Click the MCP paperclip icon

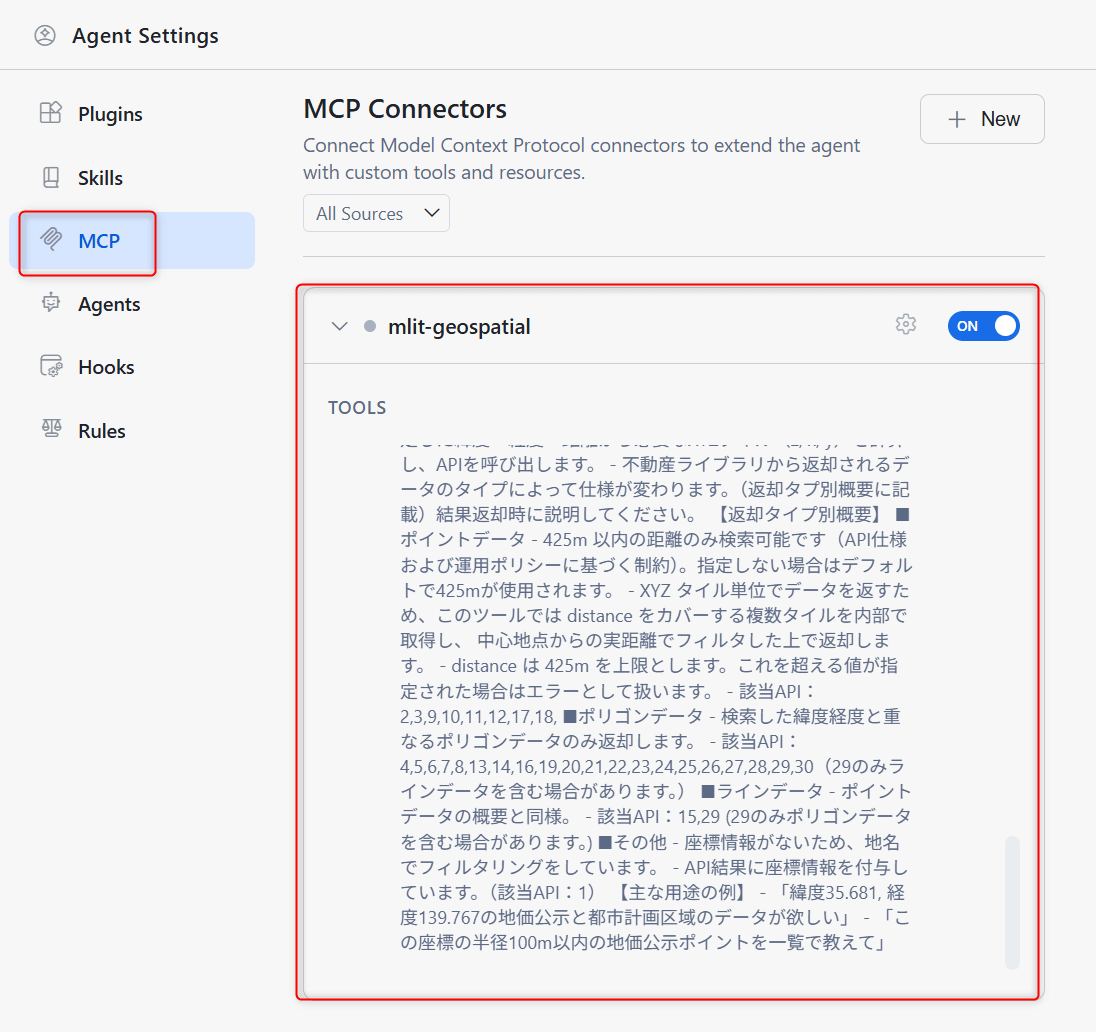coord(50,240)
